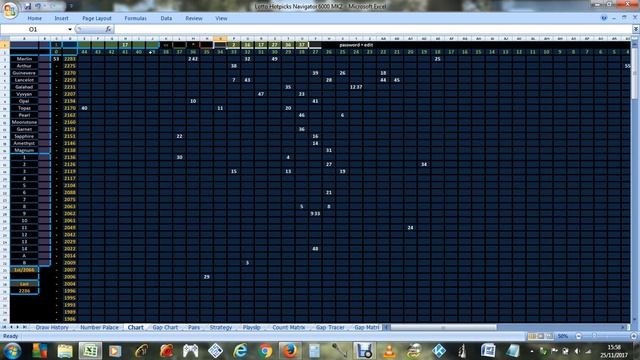Switch to Page Break Preview in status bar
Viewport: 640px width, 360px height.
(549, 336)
